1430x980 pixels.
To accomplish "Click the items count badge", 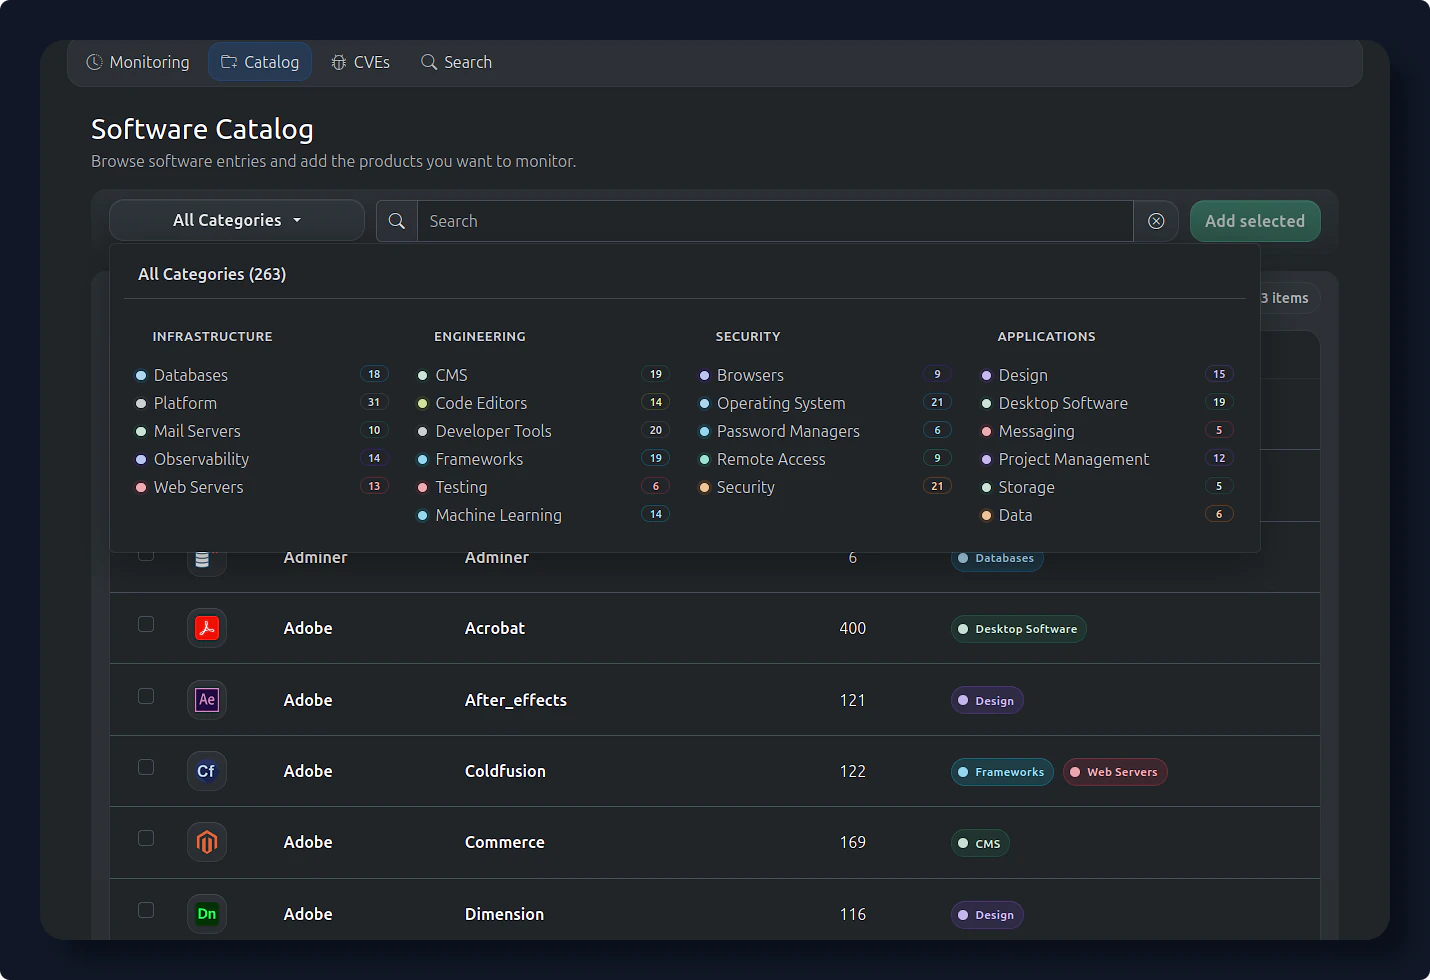I will tap(1288, 298).
